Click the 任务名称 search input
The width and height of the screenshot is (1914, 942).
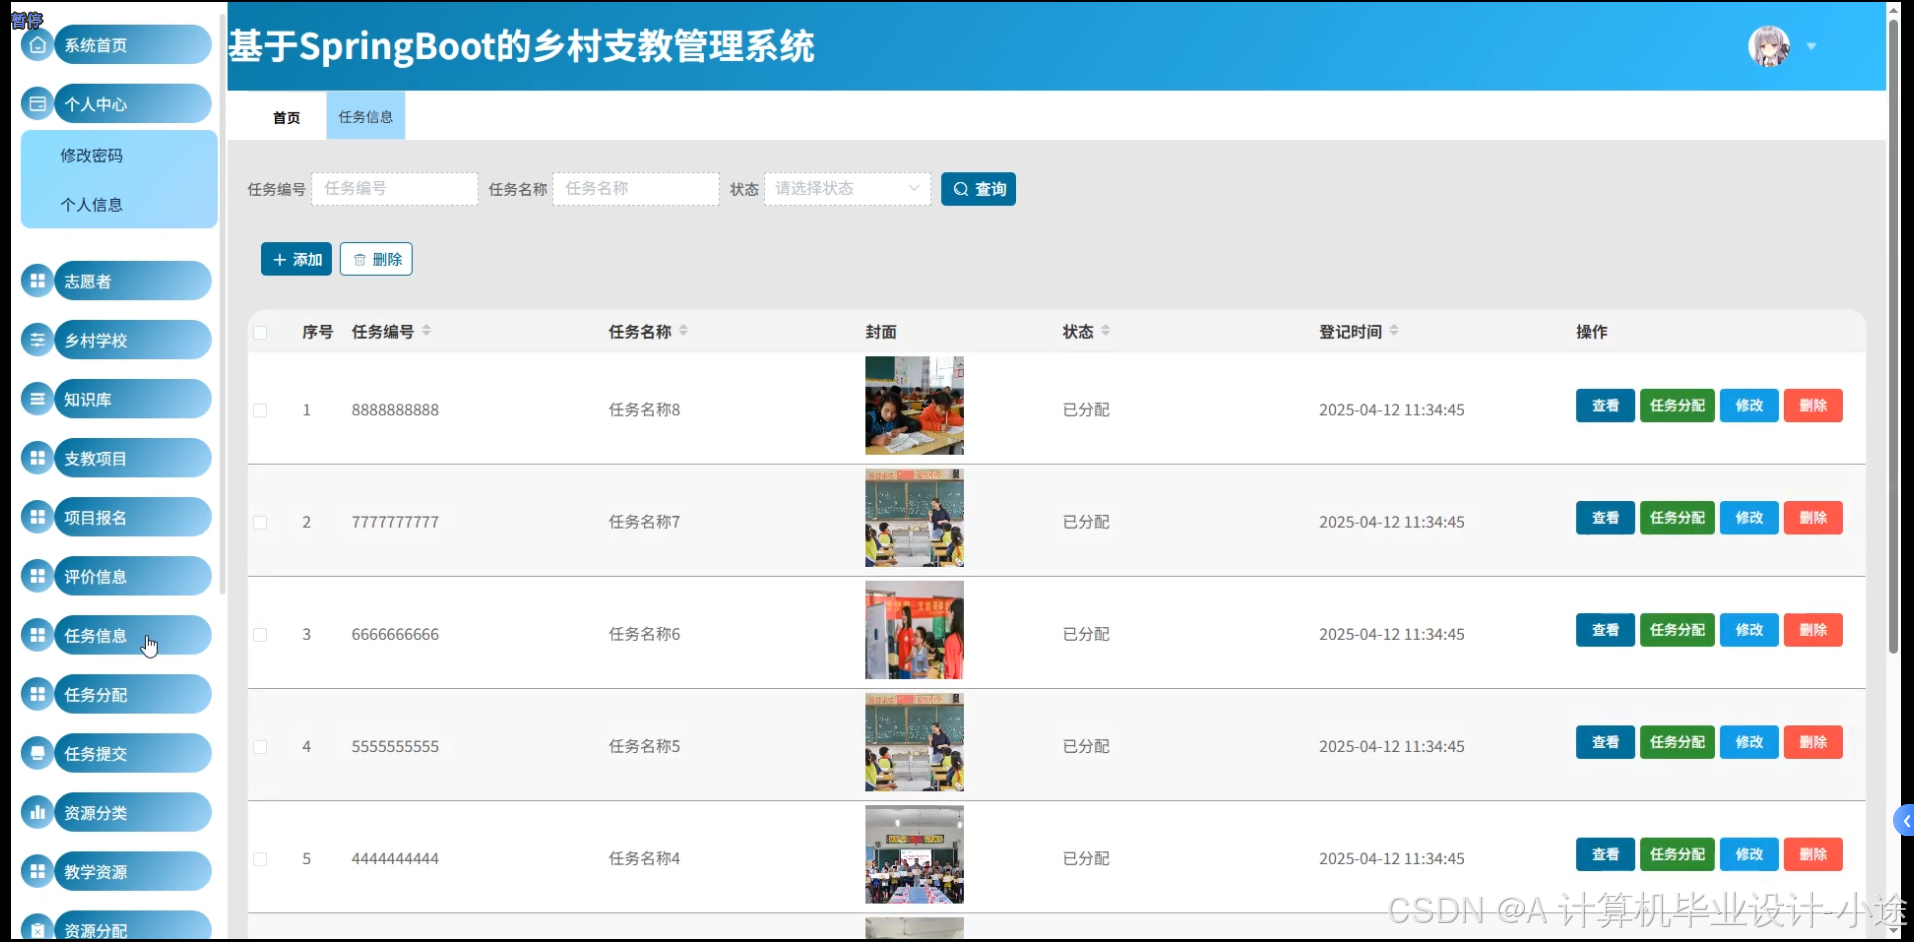pos(635,189)
